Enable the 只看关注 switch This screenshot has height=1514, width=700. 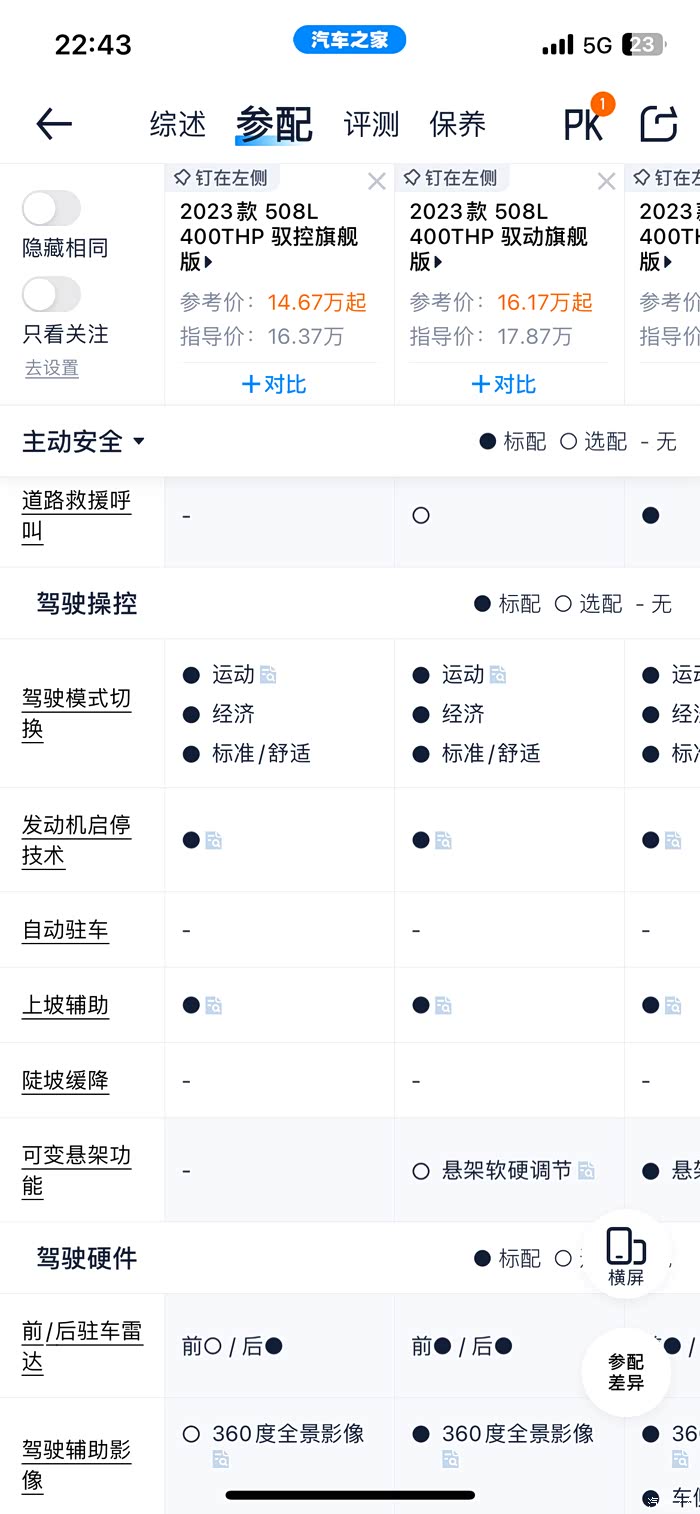pyautogui.click(x=51, y=295)
